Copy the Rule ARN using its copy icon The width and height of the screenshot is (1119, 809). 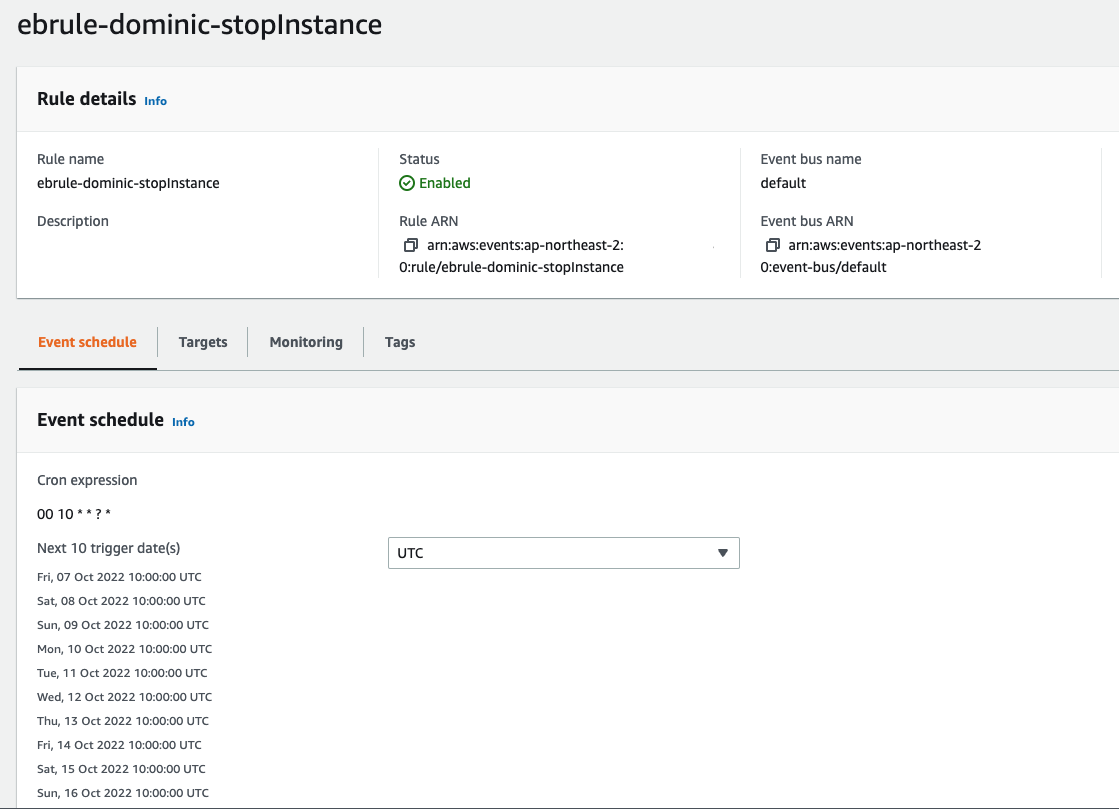point(410,245)
